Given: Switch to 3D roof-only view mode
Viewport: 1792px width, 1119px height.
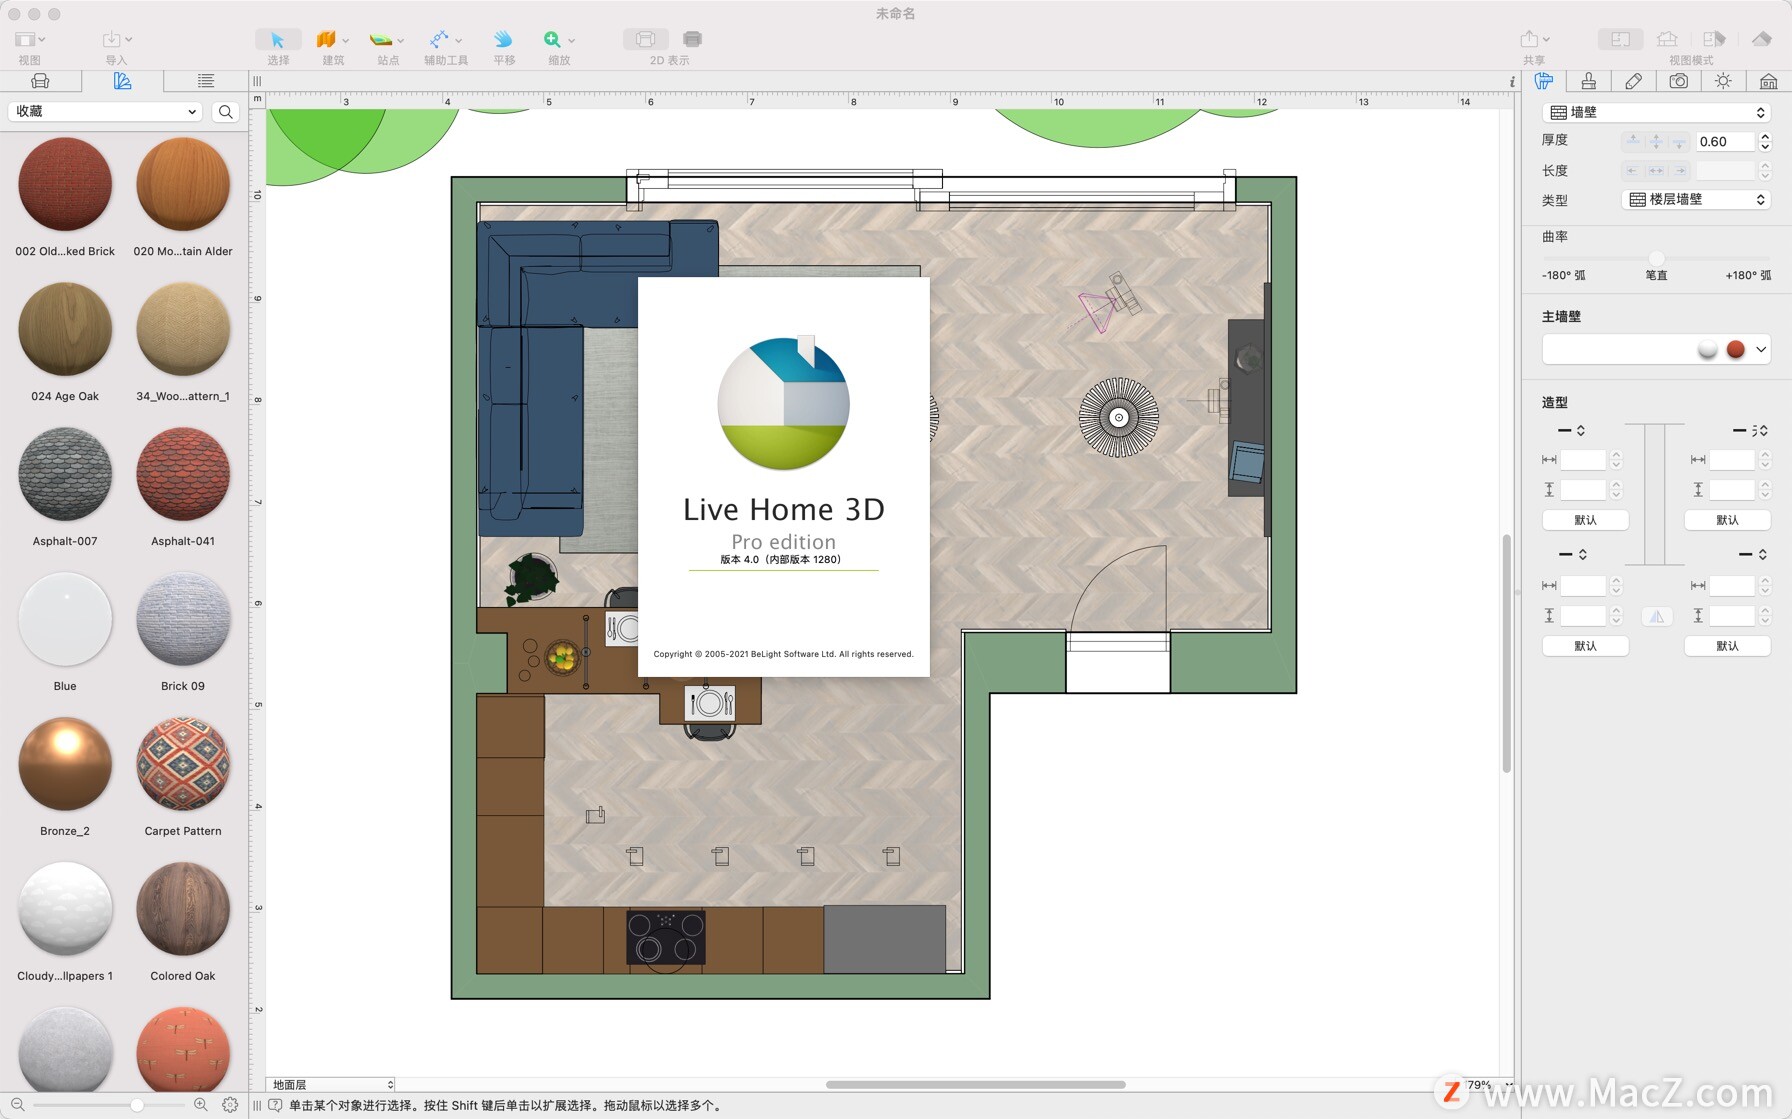Looking at the screenshot, I should point(1762,39).
